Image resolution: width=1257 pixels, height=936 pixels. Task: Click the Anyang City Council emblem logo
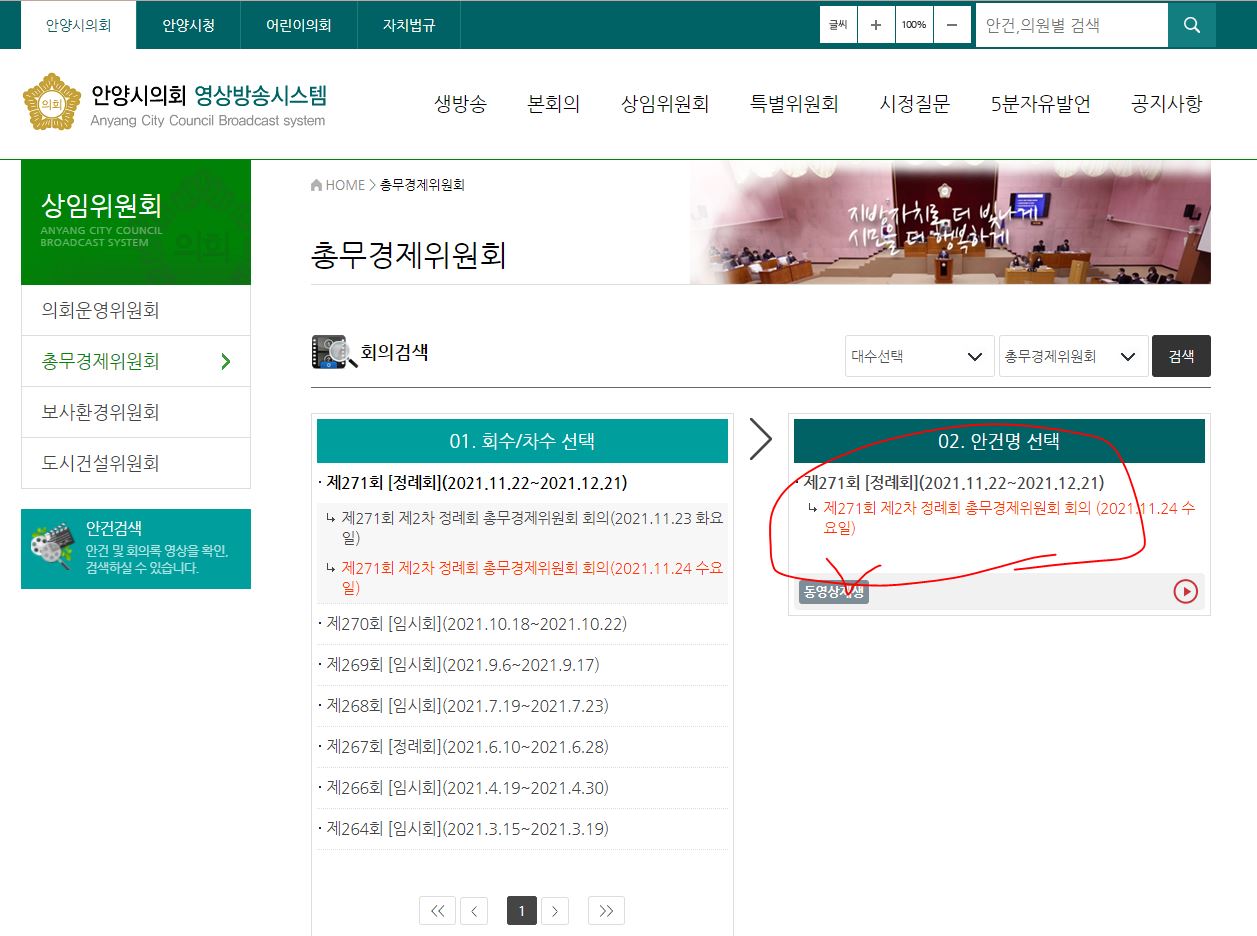click(52, 102)
